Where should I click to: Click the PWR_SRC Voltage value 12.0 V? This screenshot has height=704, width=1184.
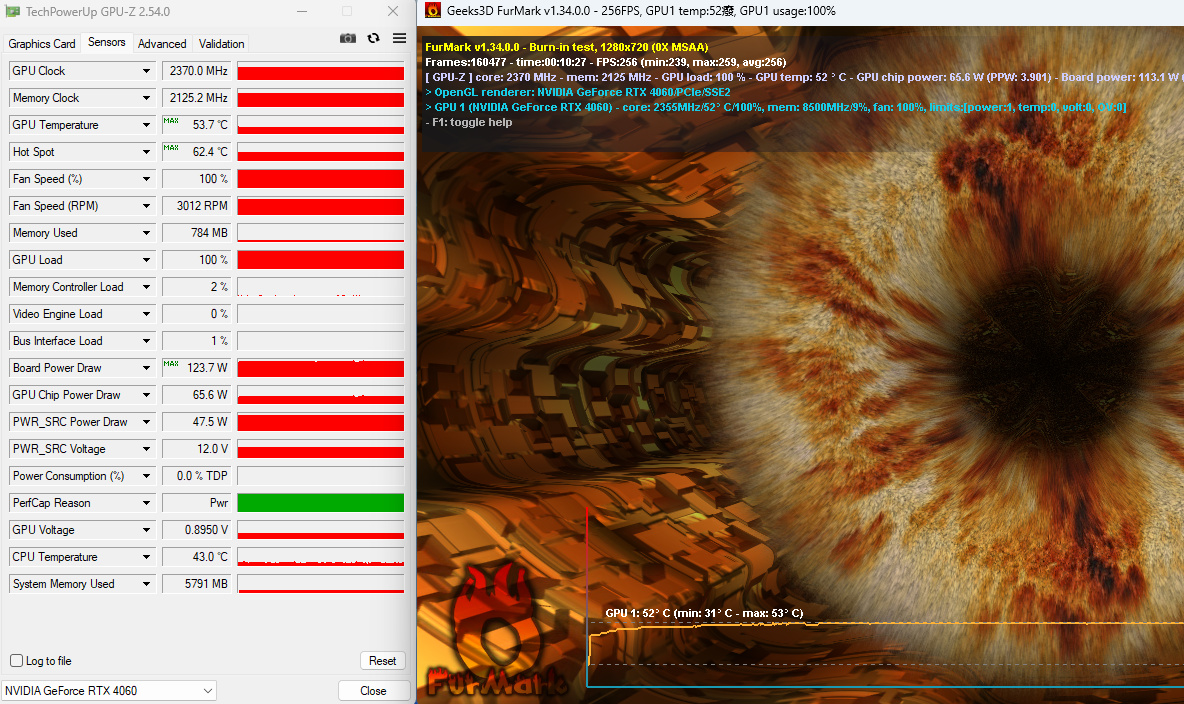click(196, 449)
